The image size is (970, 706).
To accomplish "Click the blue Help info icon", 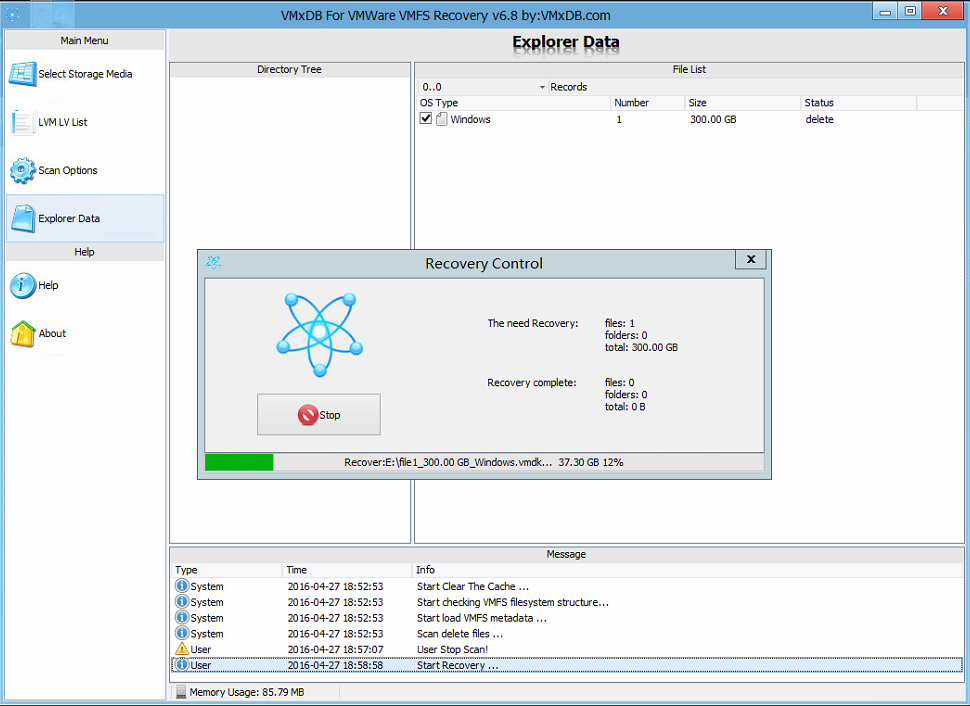I will point(22,285).
